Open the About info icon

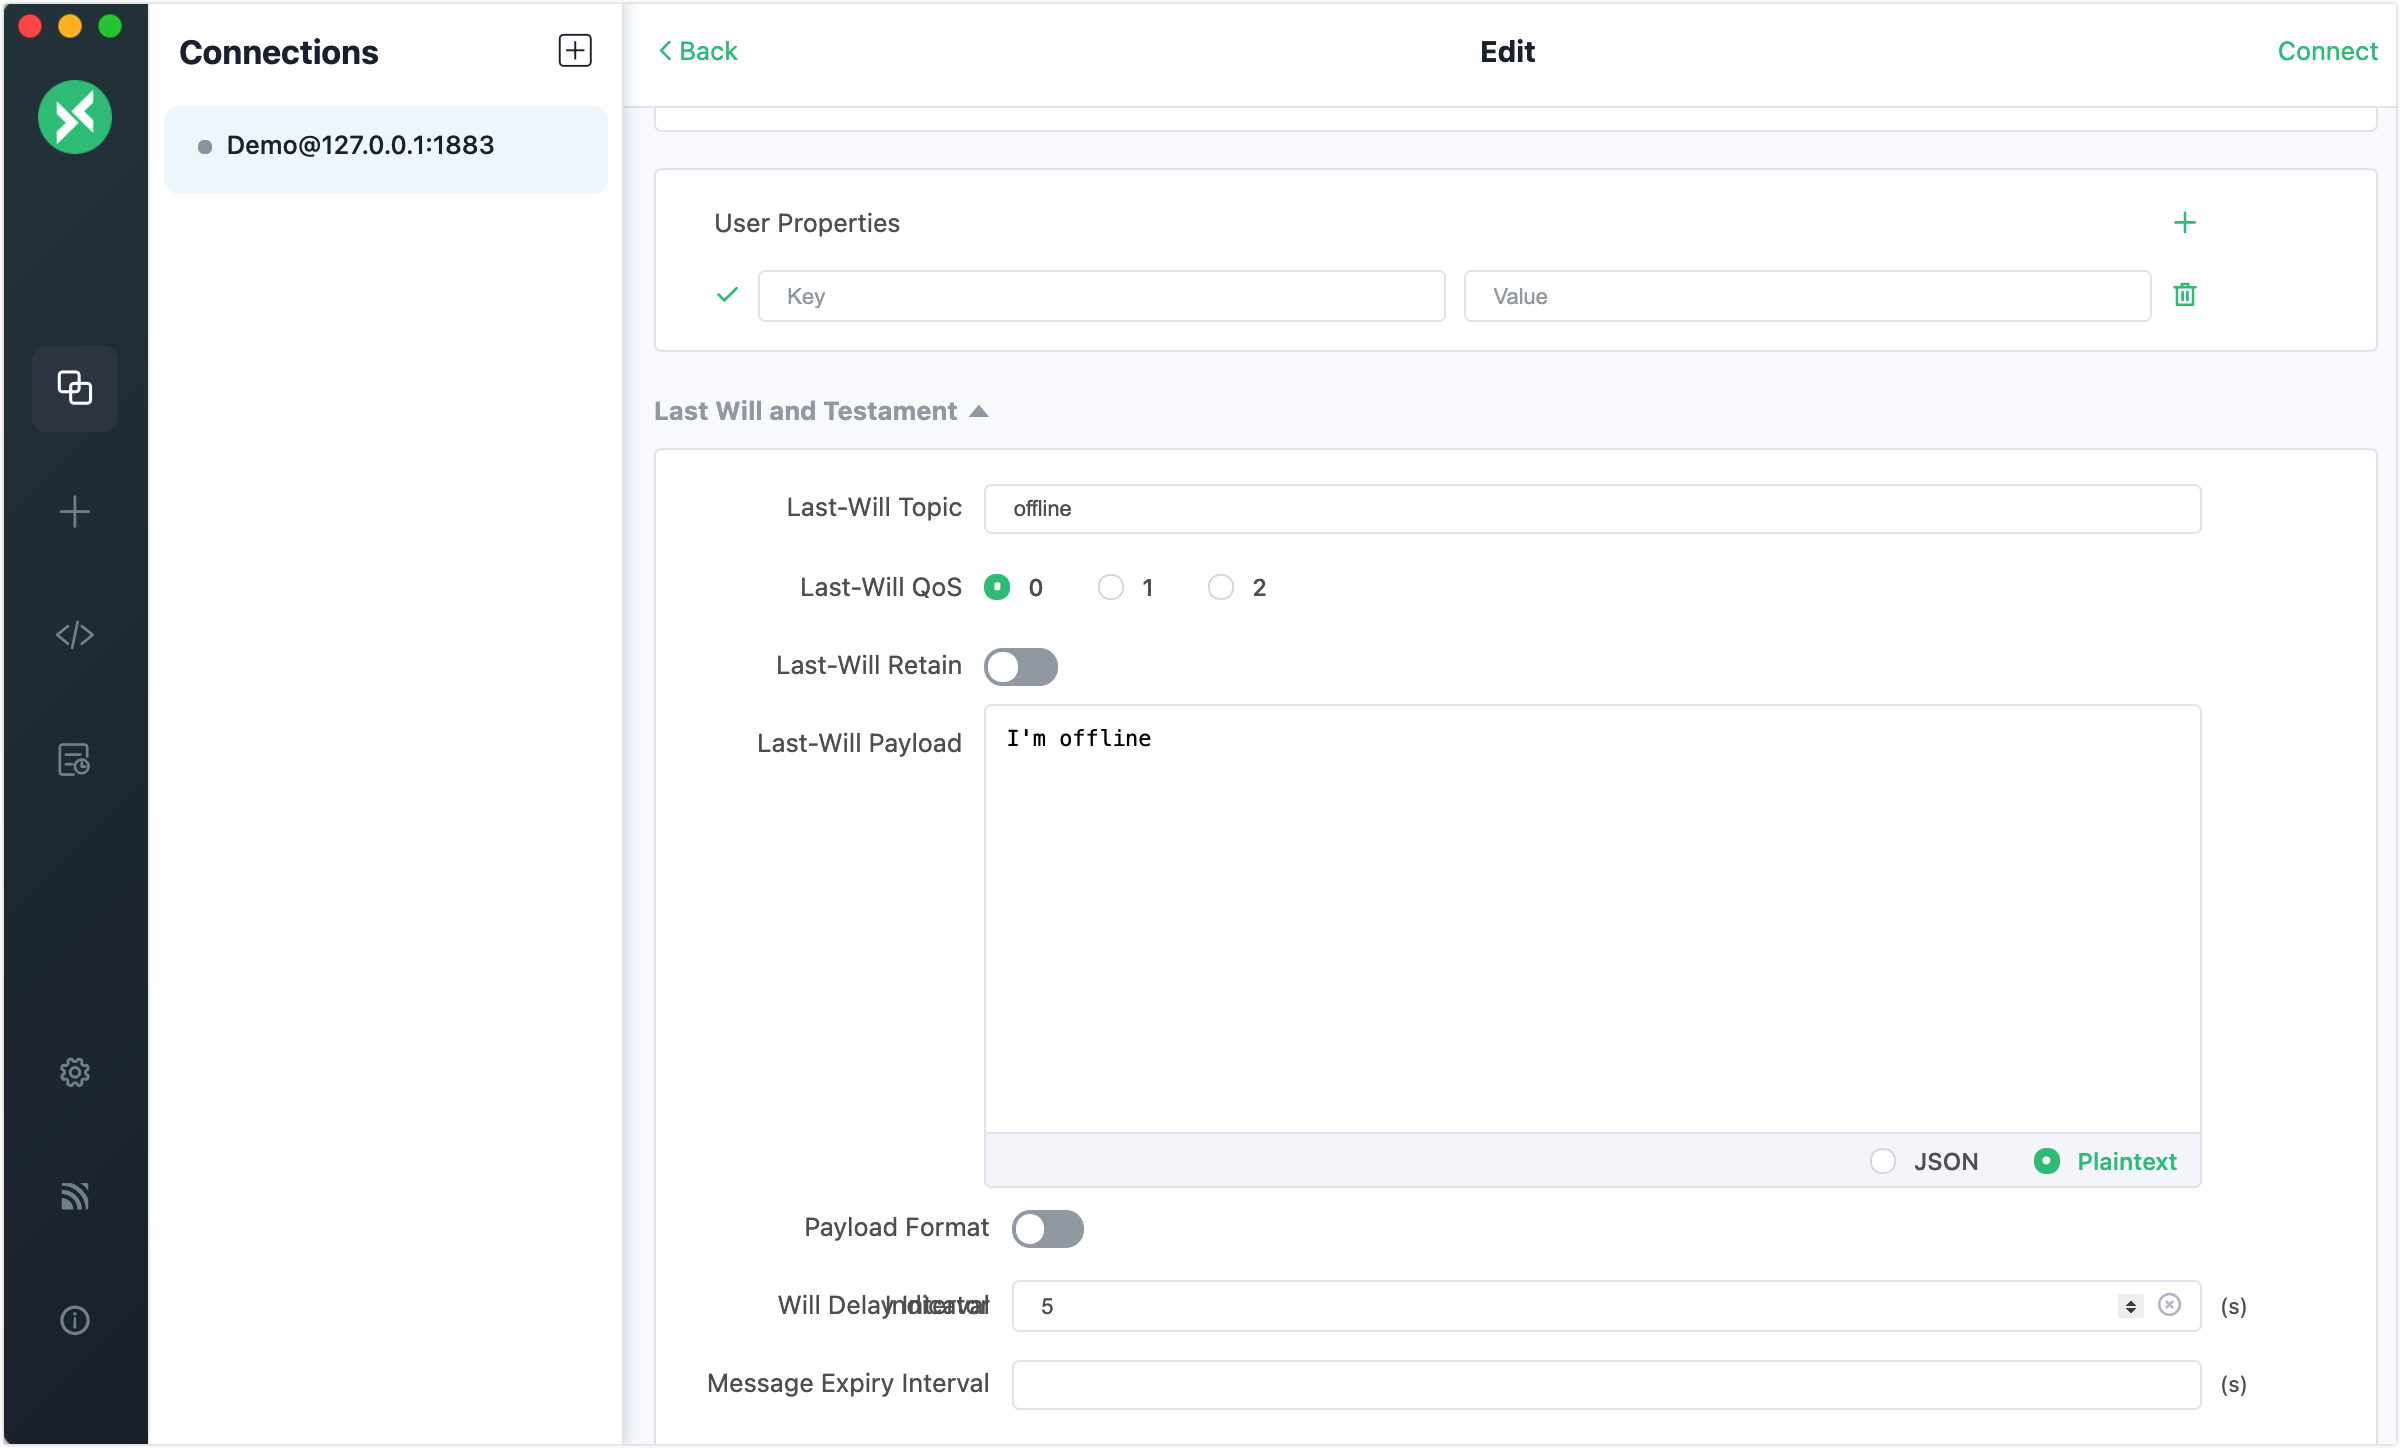tap(75, 1321)
